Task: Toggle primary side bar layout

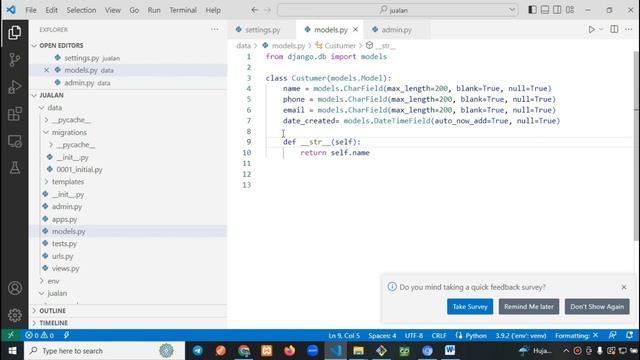Action: (x=532, y=10)
